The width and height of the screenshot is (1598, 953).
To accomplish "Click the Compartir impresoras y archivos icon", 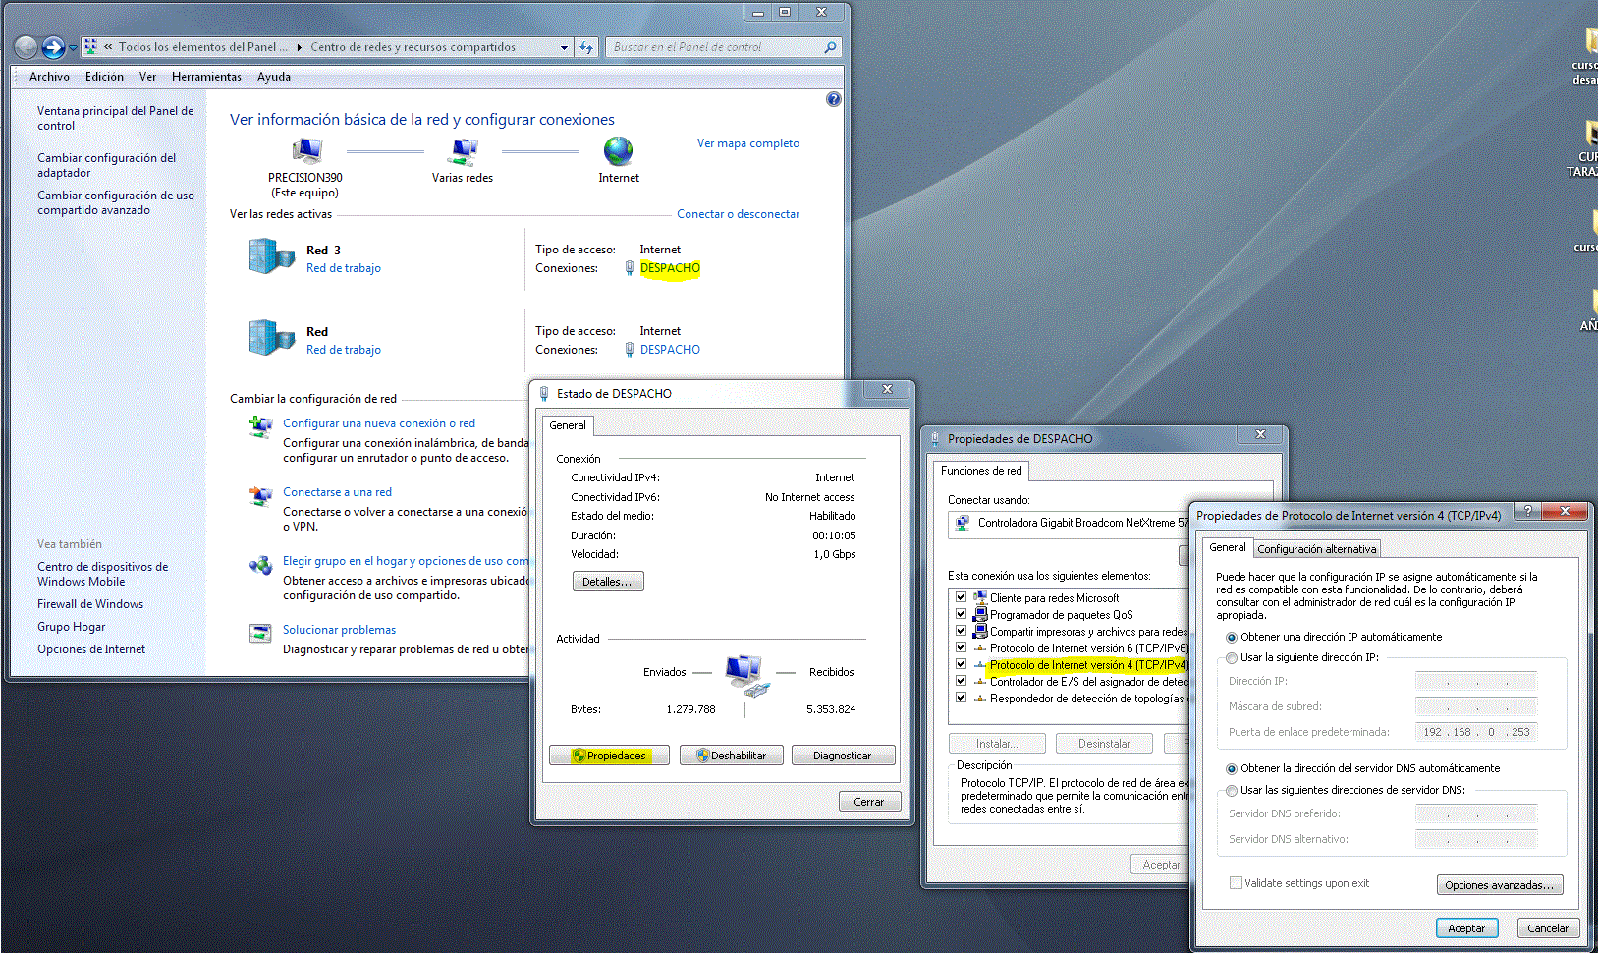I will pos(980,631).
